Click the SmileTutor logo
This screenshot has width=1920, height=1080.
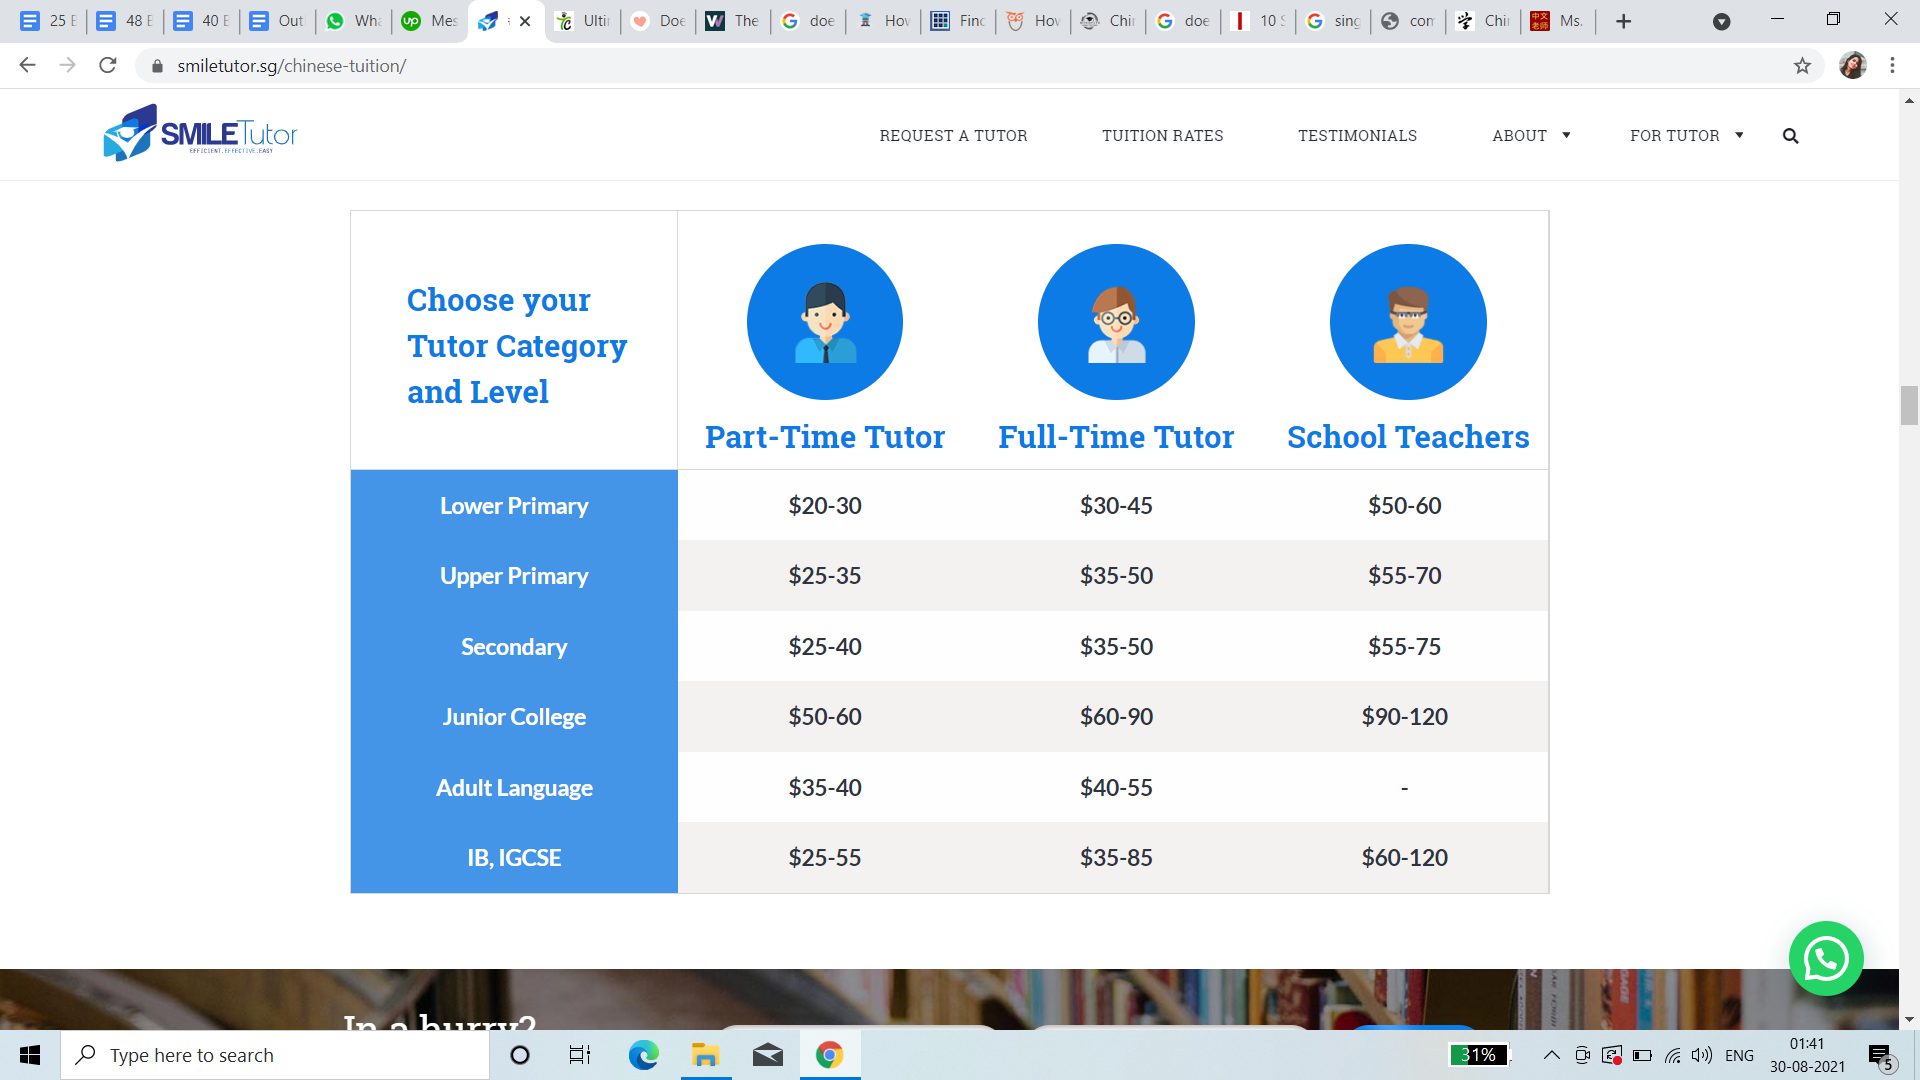coord(200,133)
